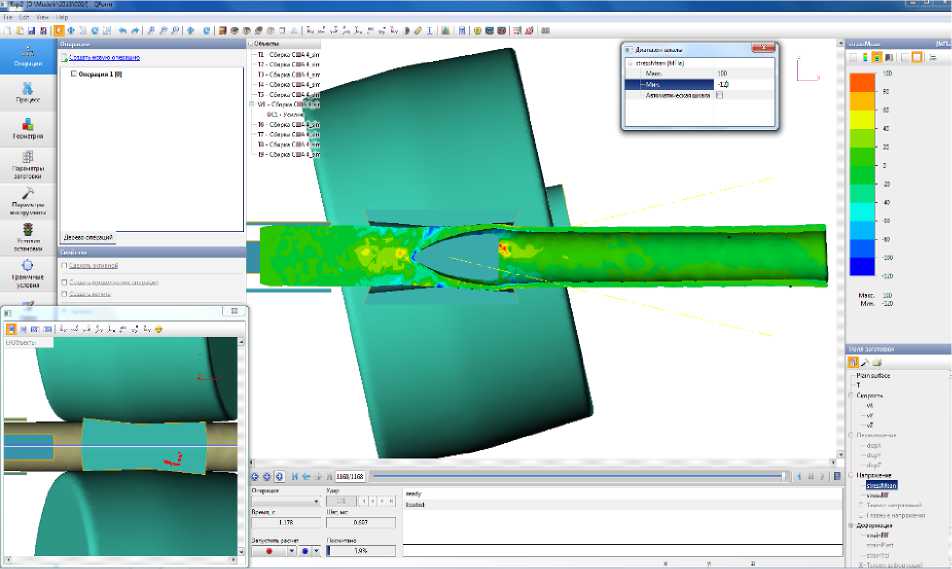Viewport: 952px width, 569px height.
Task: Open Параметры заготовки panel
Action: (27, 163)
